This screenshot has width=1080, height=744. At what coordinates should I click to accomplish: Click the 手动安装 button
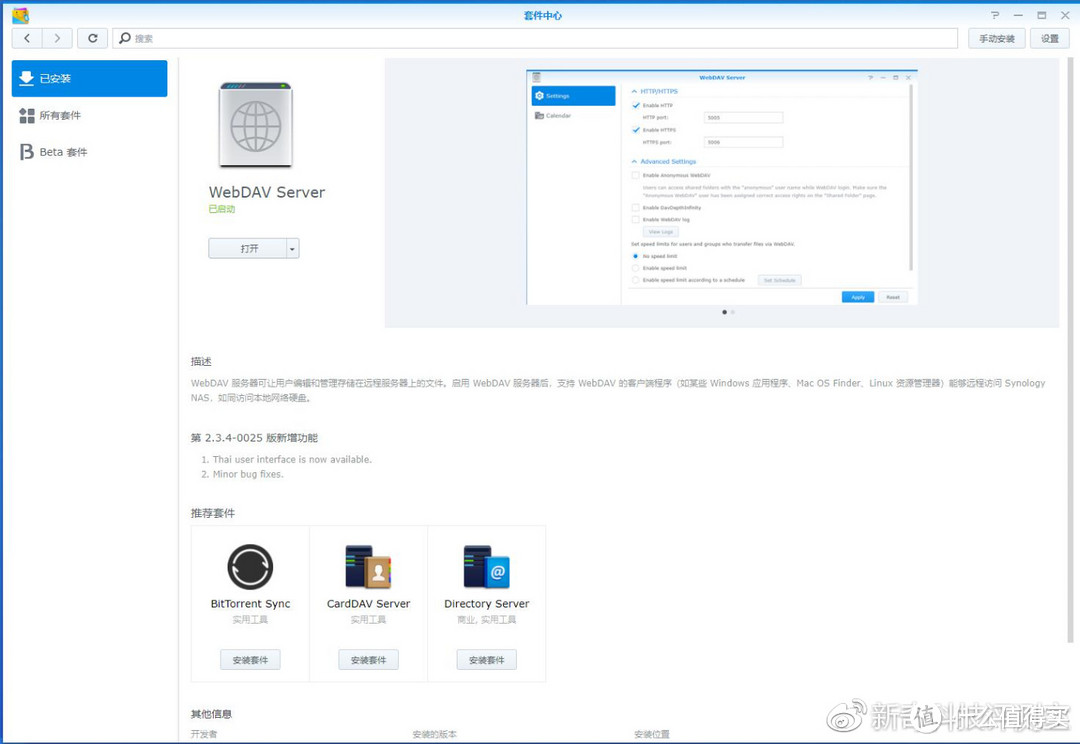[996, 38]
